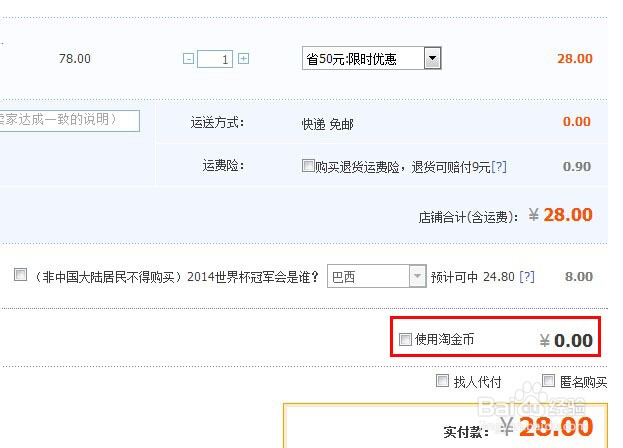Viewport: 623px width, 448px height.
Task: Open the 巴西 team selection dropdown
Action: (377, 276)
